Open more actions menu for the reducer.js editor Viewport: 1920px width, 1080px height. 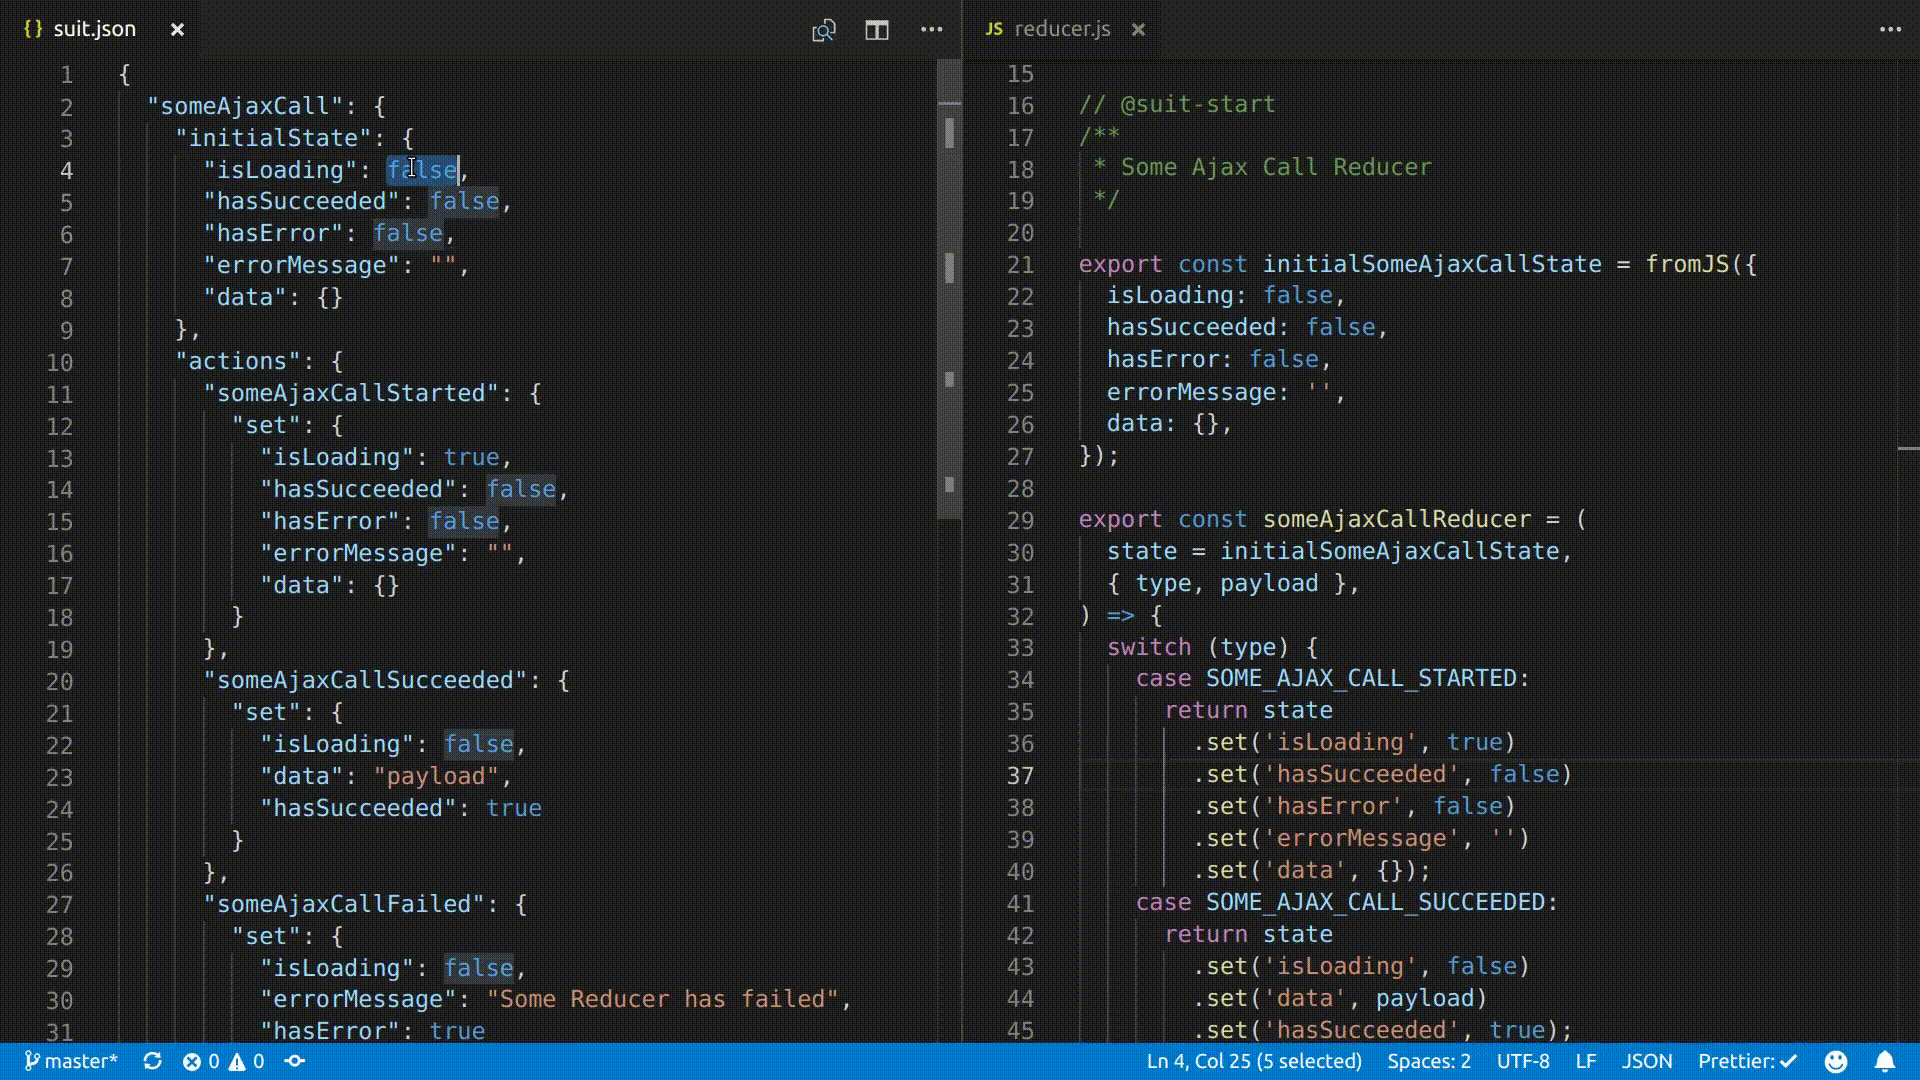(x=1889, y=30)
